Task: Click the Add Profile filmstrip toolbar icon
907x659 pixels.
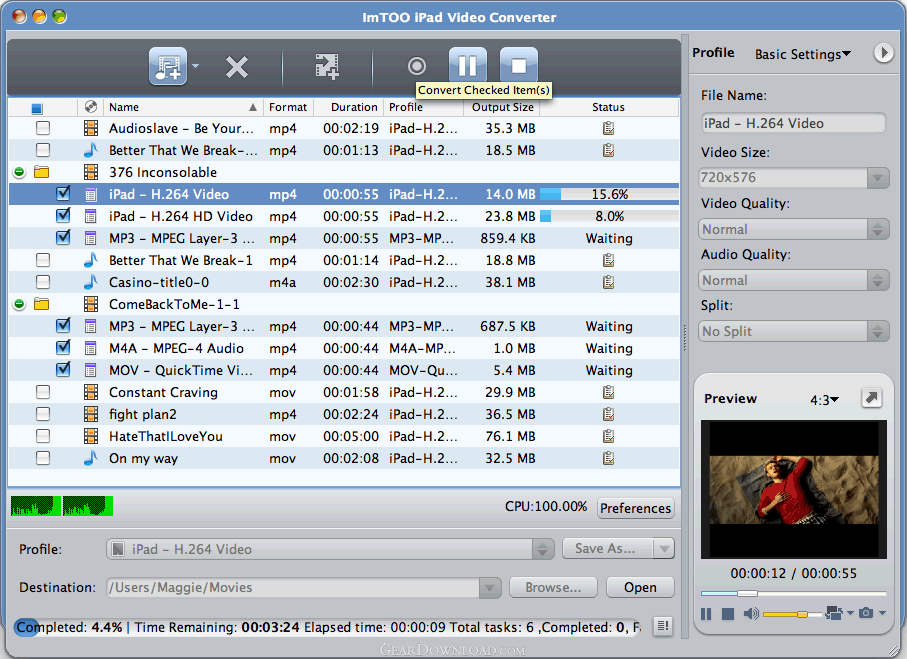Action: [327, 67]
